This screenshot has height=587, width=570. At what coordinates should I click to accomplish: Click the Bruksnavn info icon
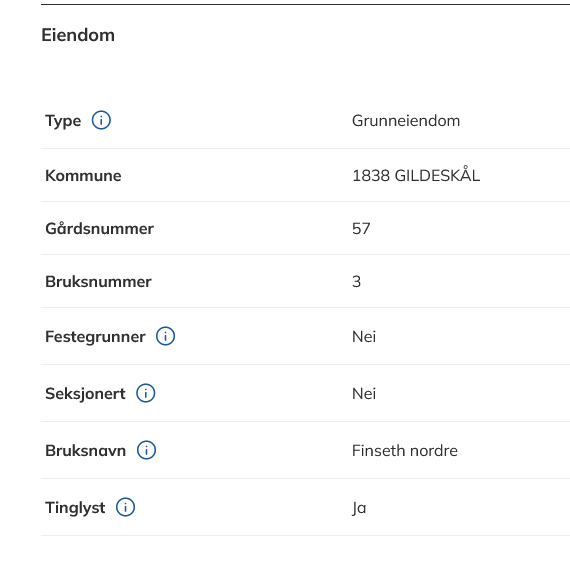pos(146,450)
